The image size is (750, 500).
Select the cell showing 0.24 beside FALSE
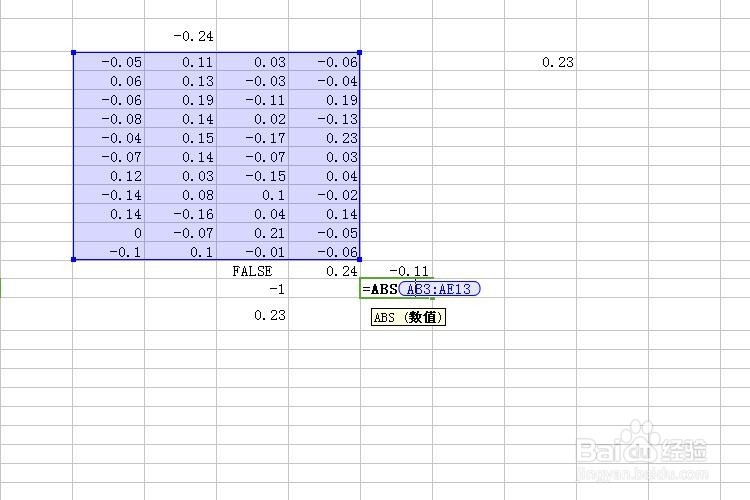point(324,271)
